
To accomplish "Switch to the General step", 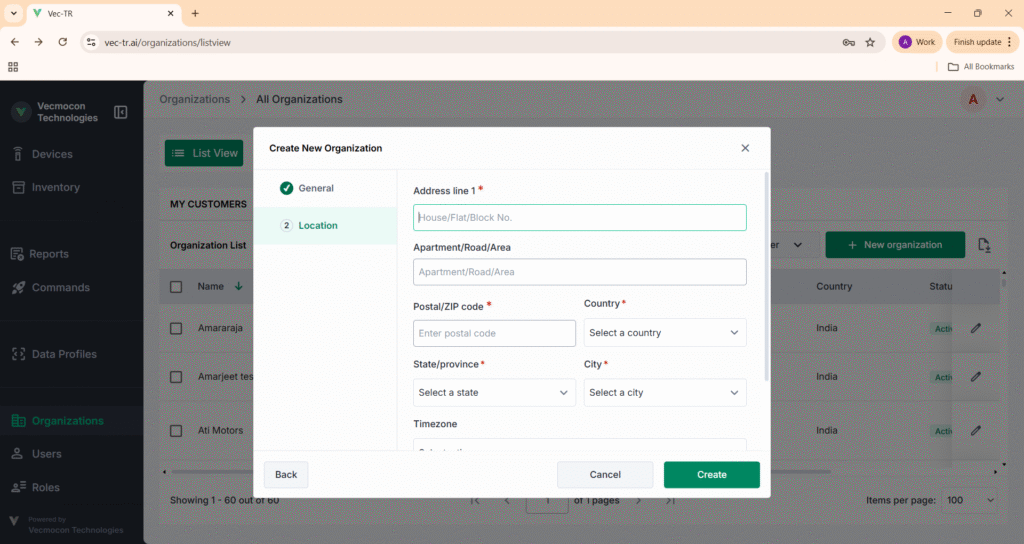I will [x=315, y=188].
